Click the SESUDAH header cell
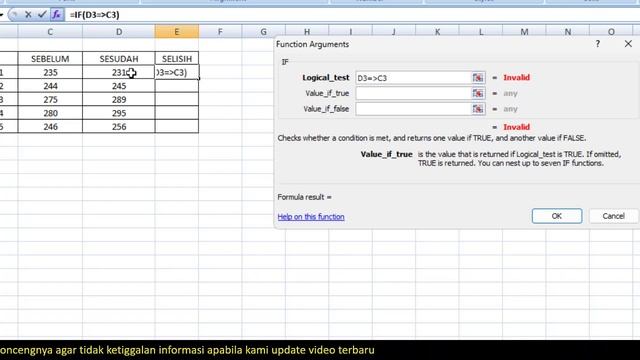This screenshot has width=640, height=360. [x=119, y=59]
